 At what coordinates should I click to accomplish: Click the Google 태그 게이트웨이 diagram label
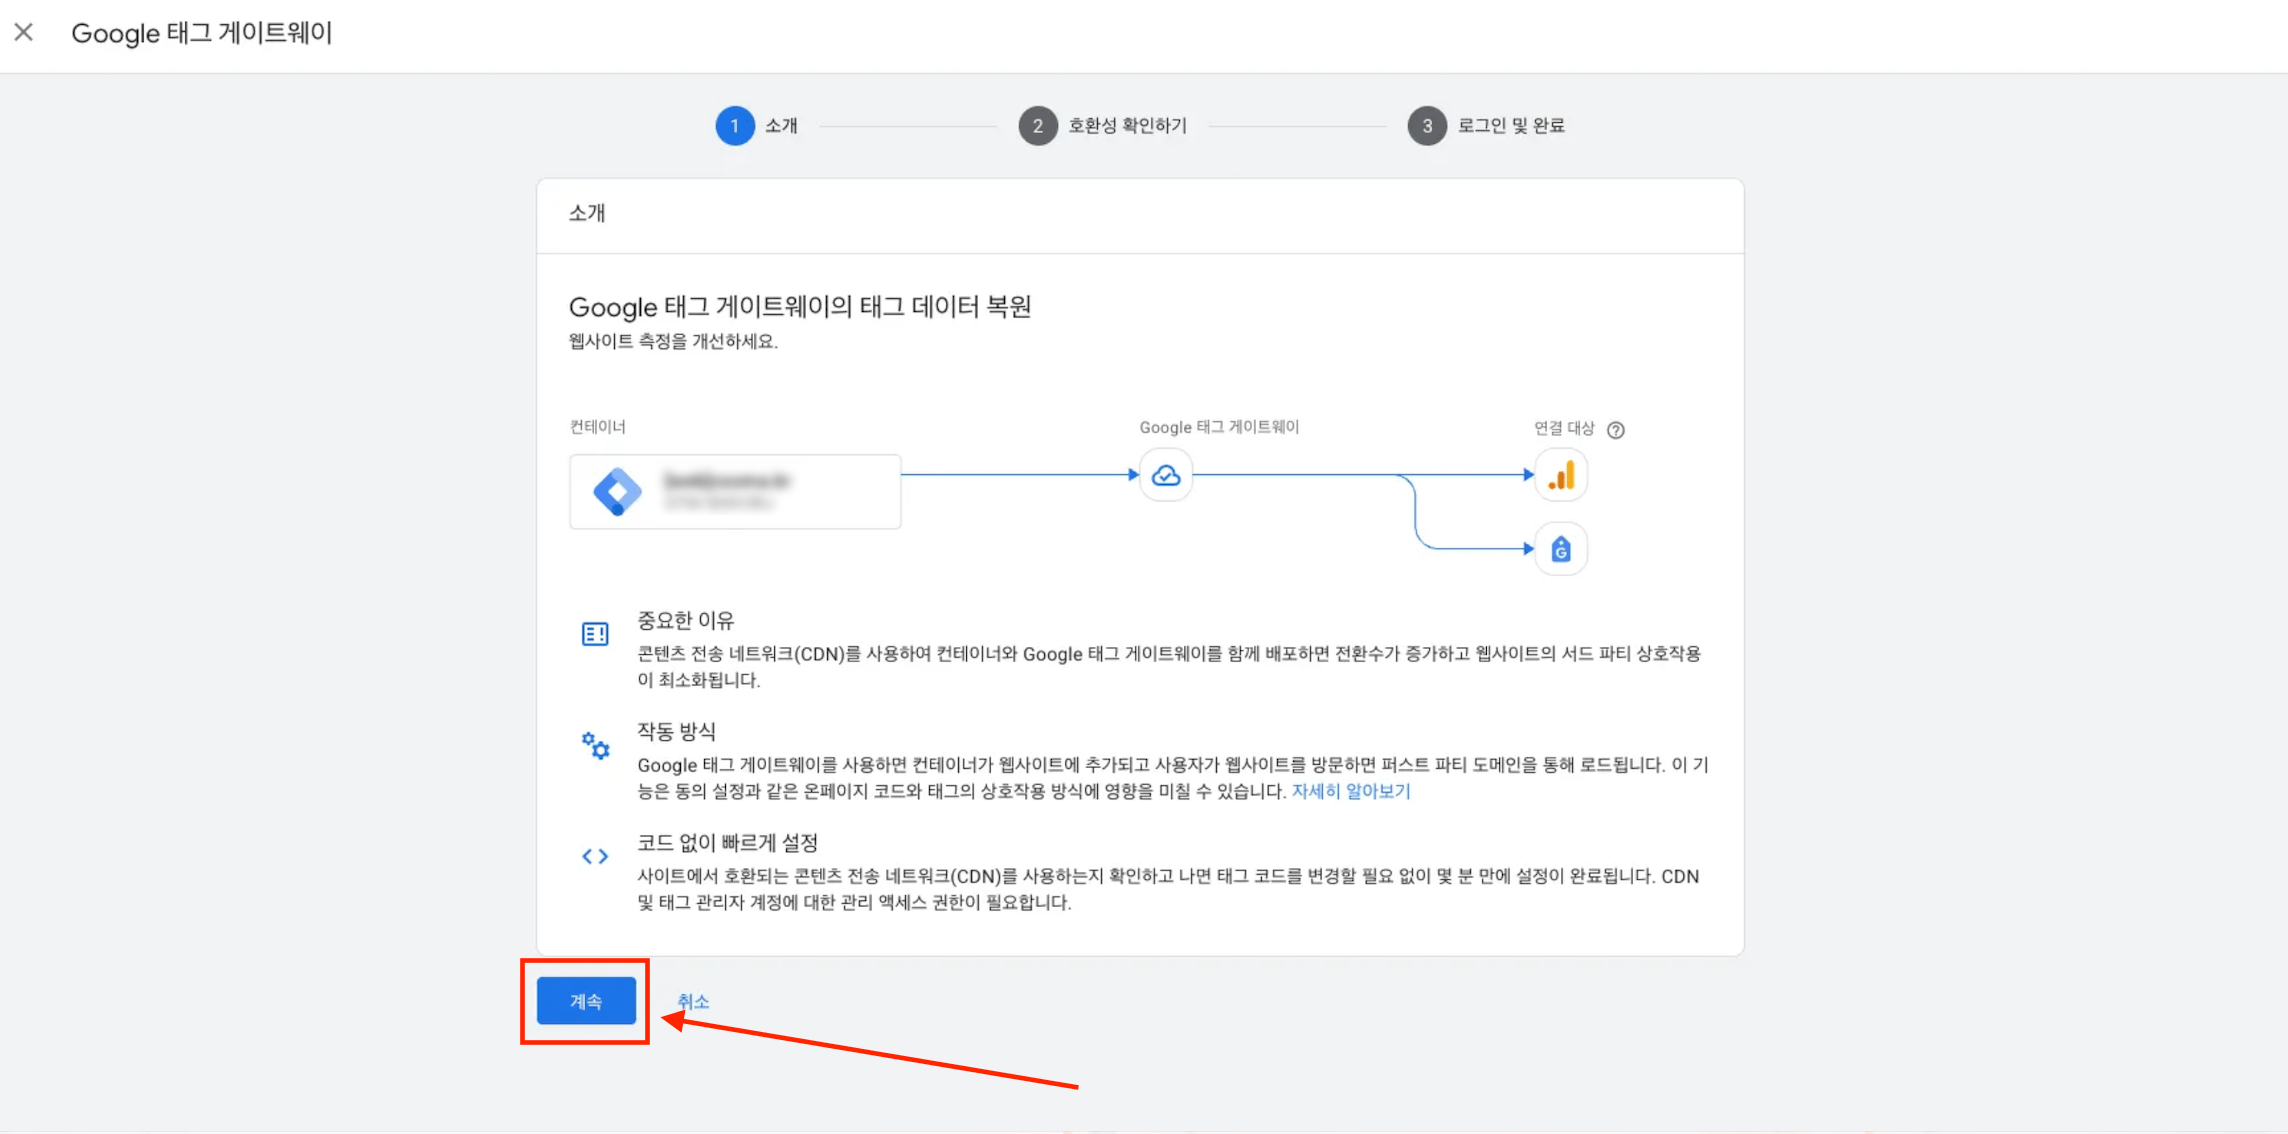pyautogui.click(x=1219, y=427)
